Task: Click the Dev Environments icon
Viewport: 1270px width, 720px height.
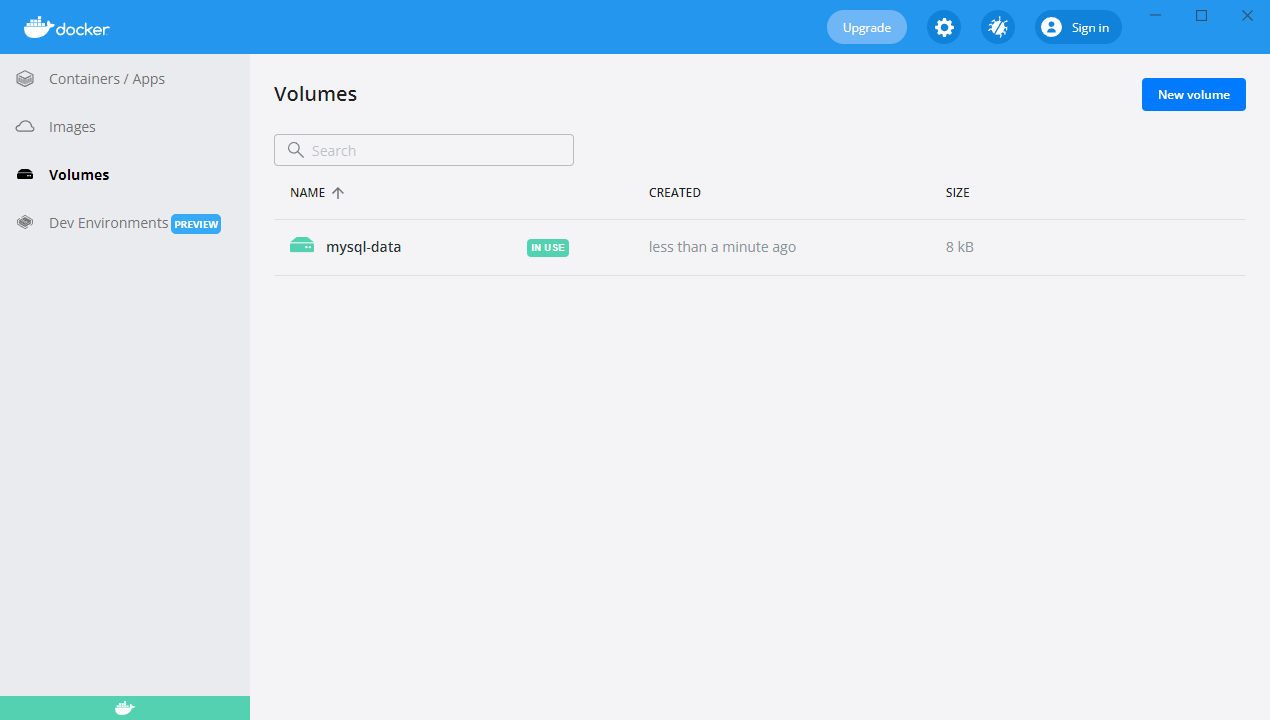Action: 25,223
